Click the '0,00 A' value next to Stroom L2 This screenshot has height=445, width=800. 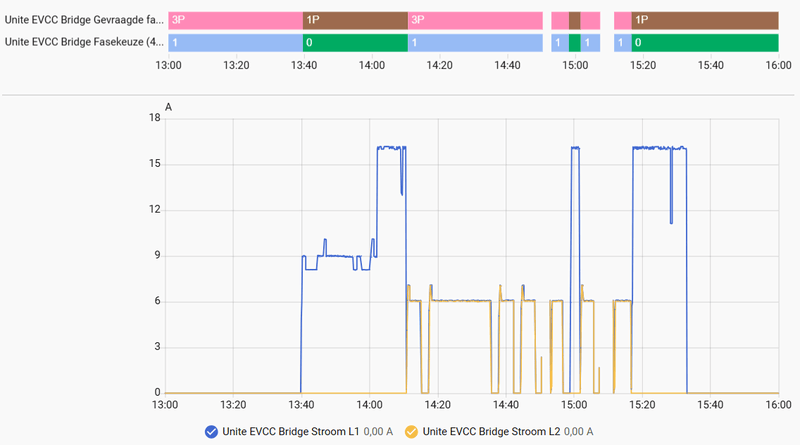pos(579,432)
